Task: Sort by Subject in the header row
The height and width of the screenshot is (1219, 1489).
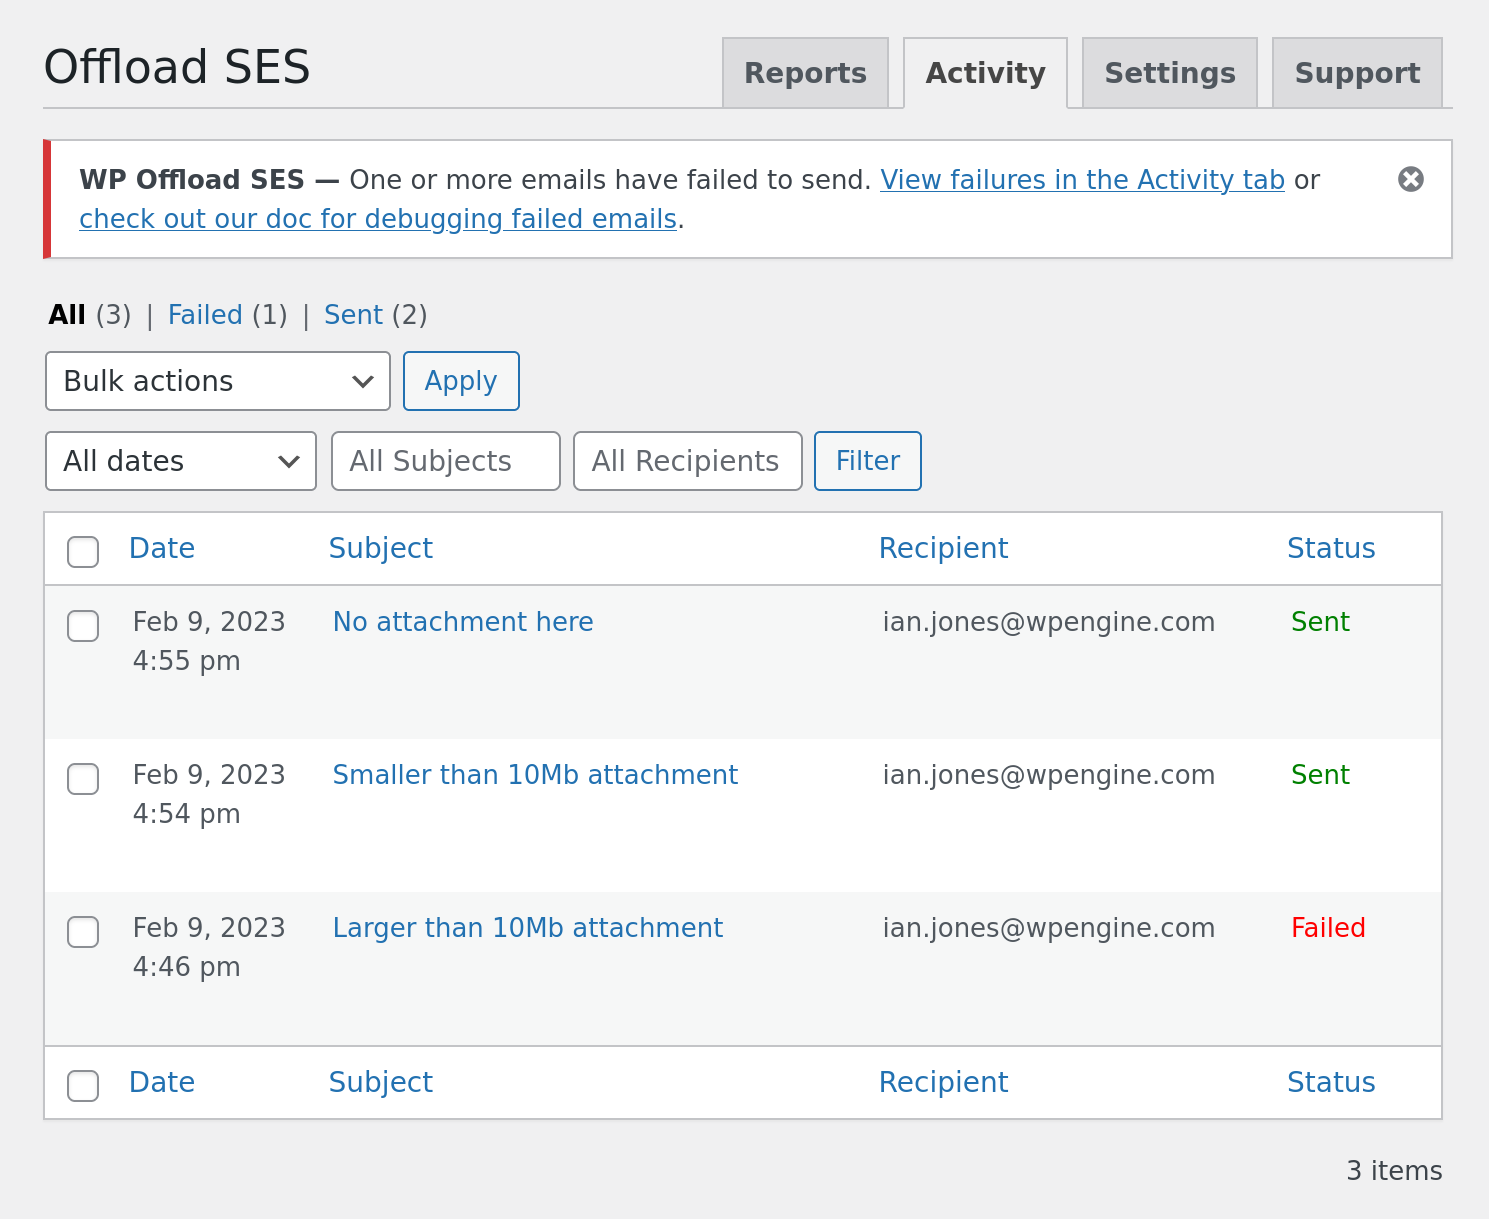Action: [x=381, y=548]
